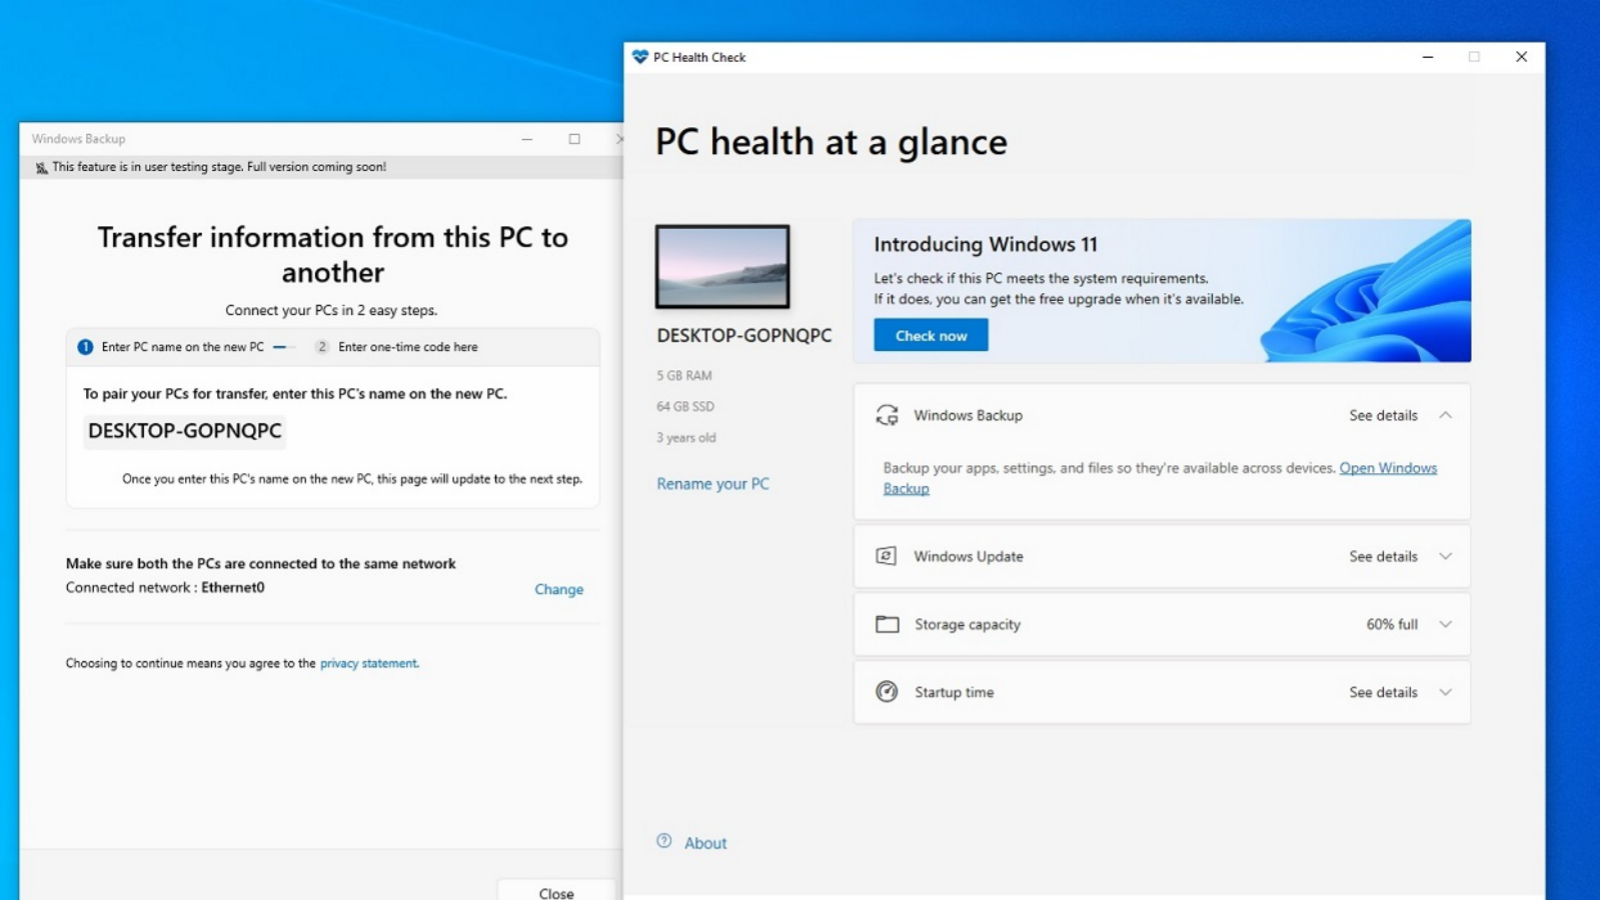Click the About question mark icon

click(664, 842)
